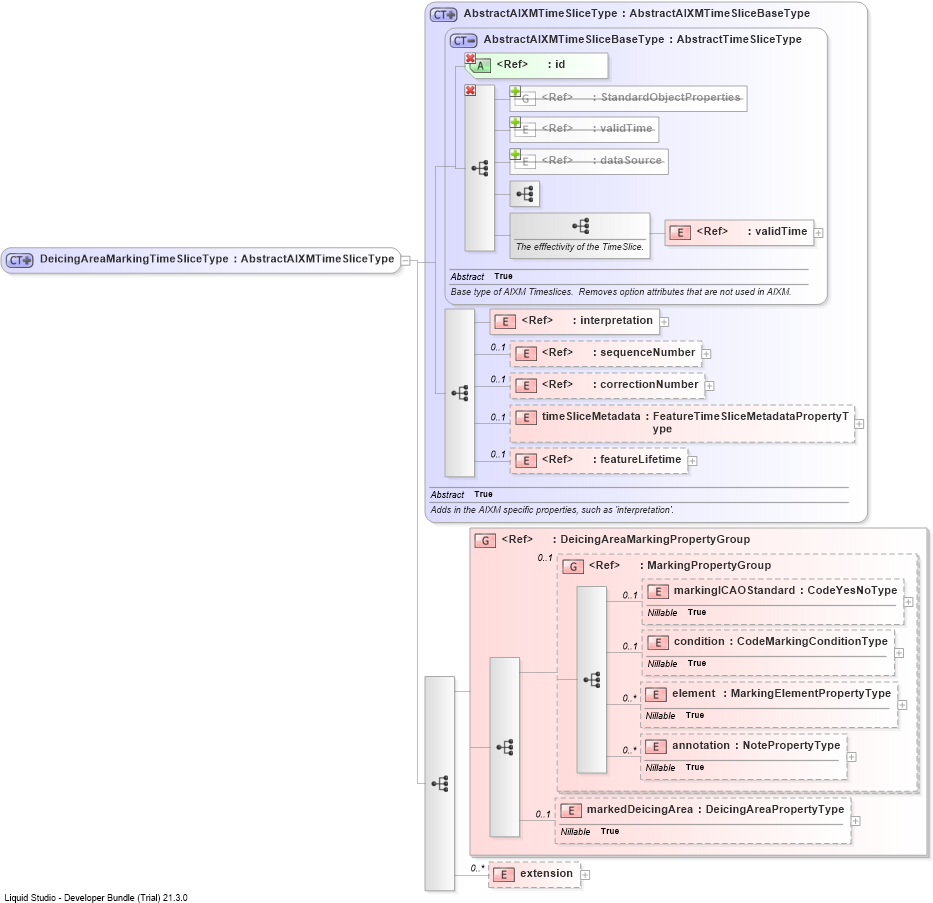The height and width of the screenshot is (903, 933).
Task: Select the tall sequence compositor in AbstractAIXMTimeSliceBaseType
Action: tap(480, 168)
